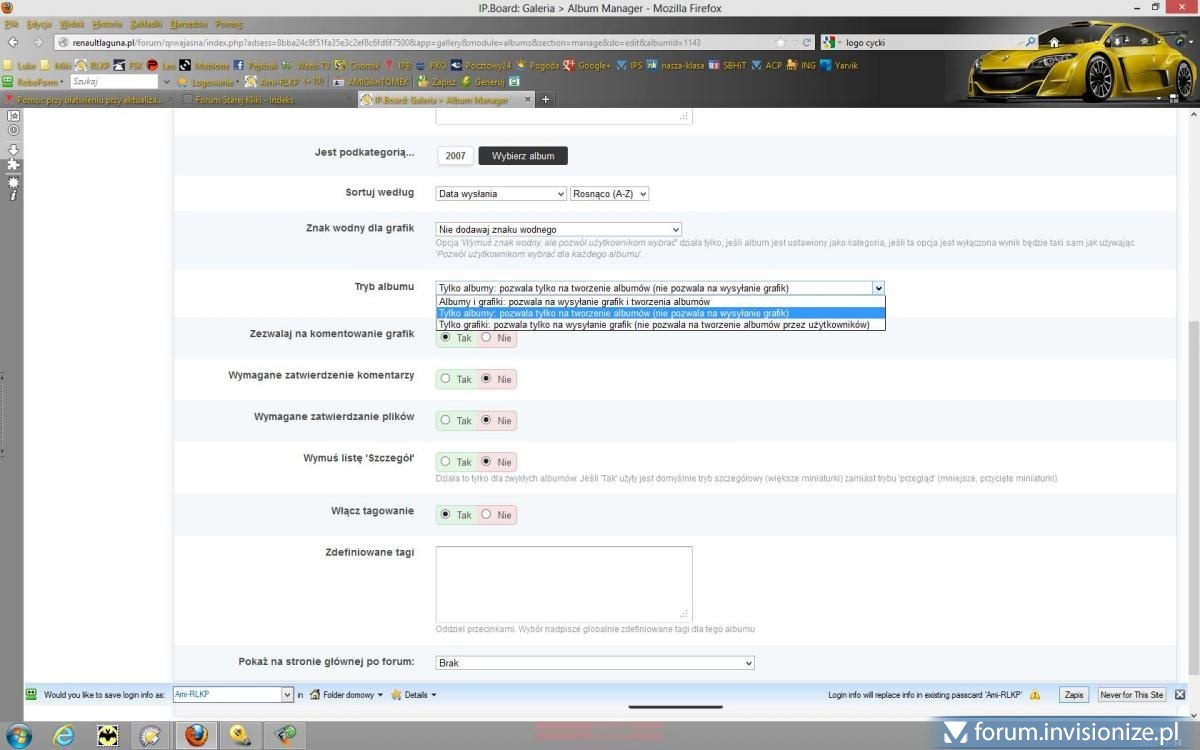Select 'Nie' for Włącz tagowanie
The width and height of the screenshot is (1200, 750).
click(487, 514)
